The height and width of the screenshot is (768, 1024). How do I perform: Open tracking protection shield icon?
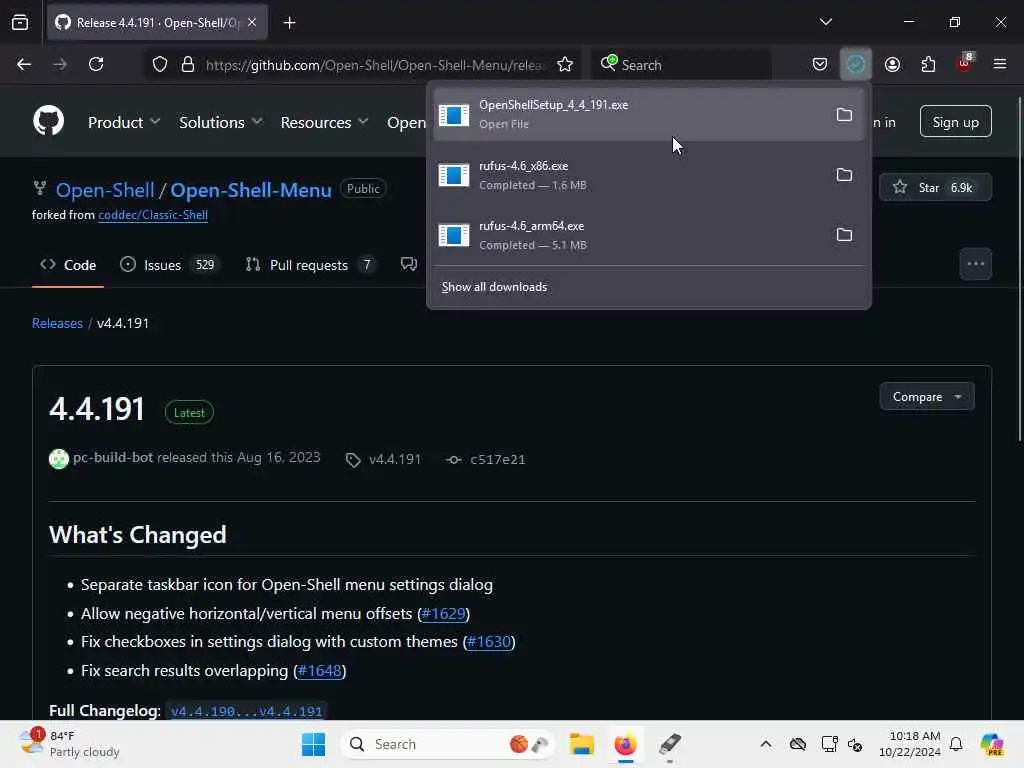pyautogui.click(x=160, y=65)
